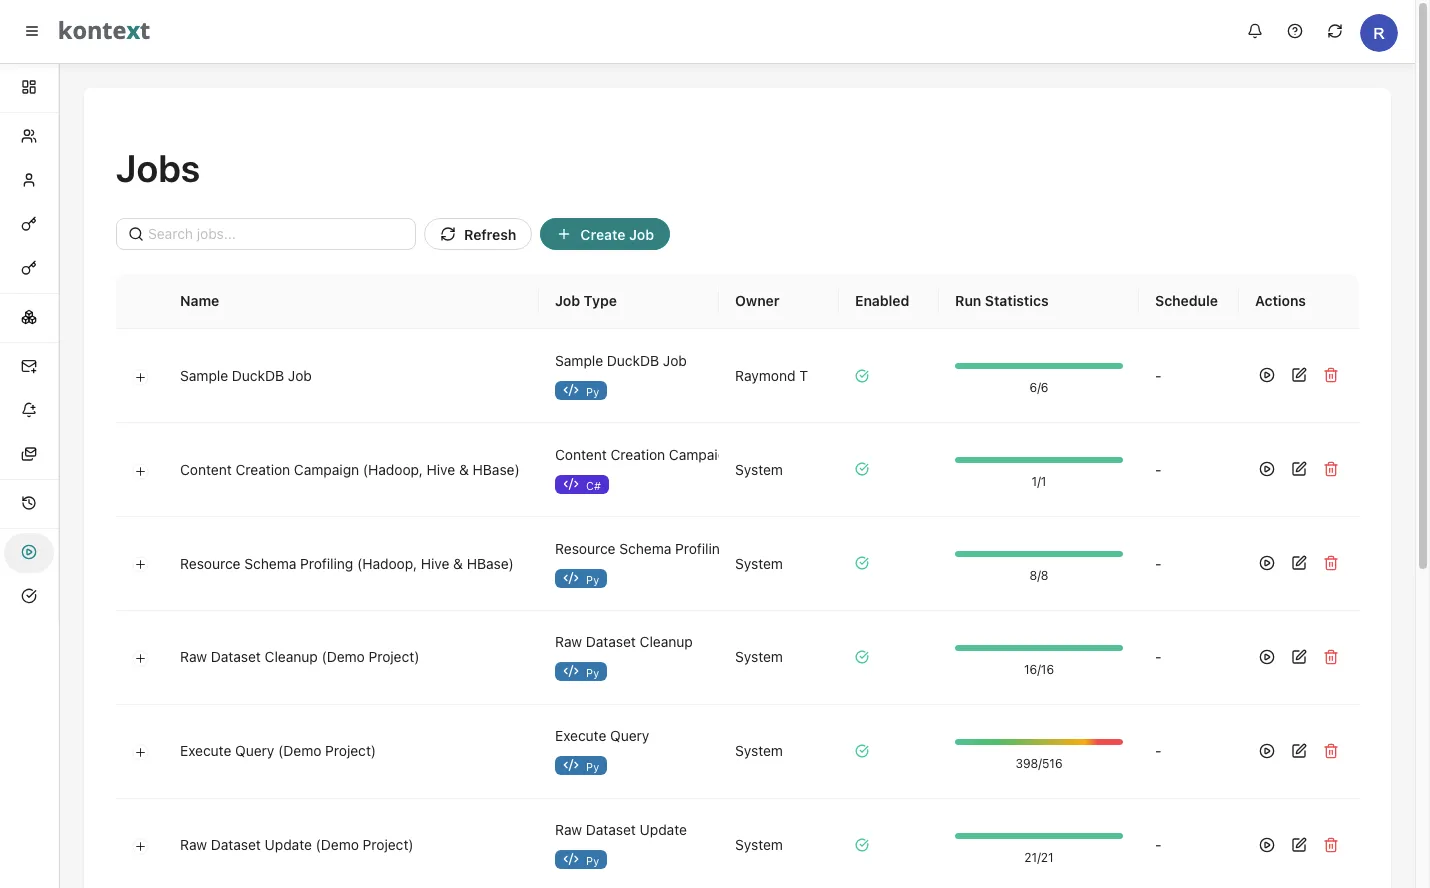
Task: Toggle the hamburger navigation menu
Action: tap(32, 31)
